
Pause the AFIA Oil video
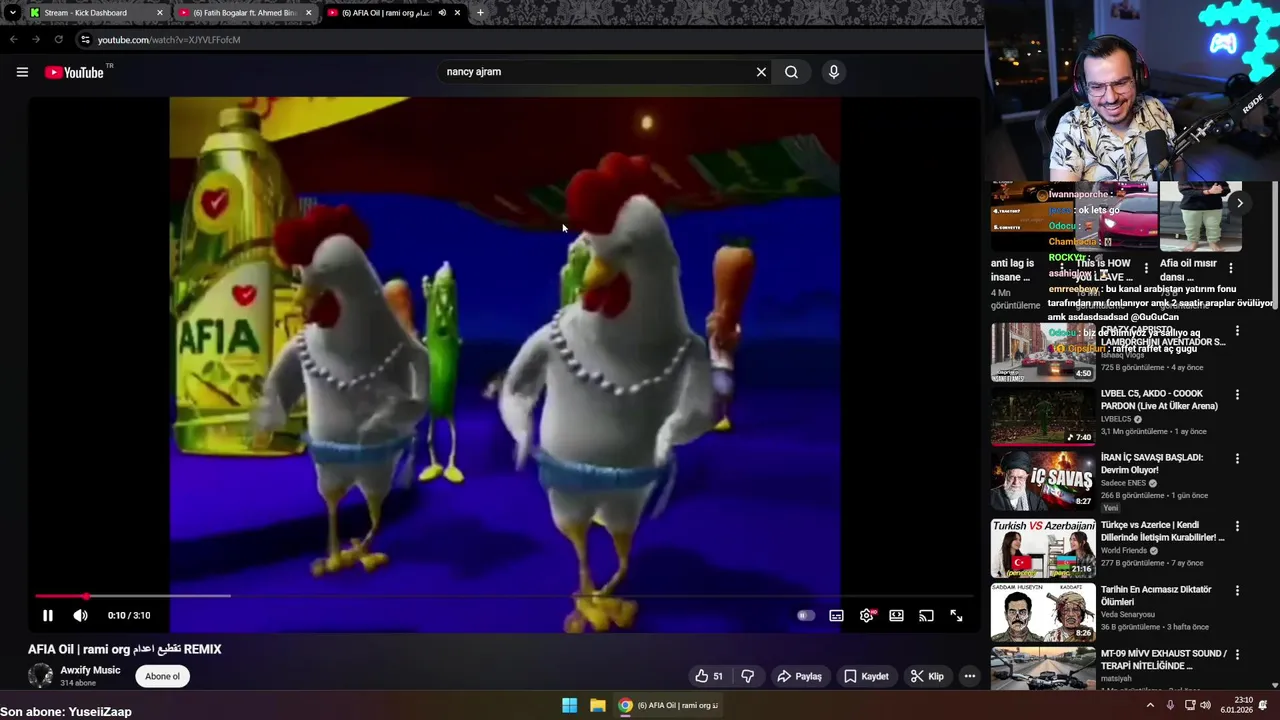click(47, 616)
